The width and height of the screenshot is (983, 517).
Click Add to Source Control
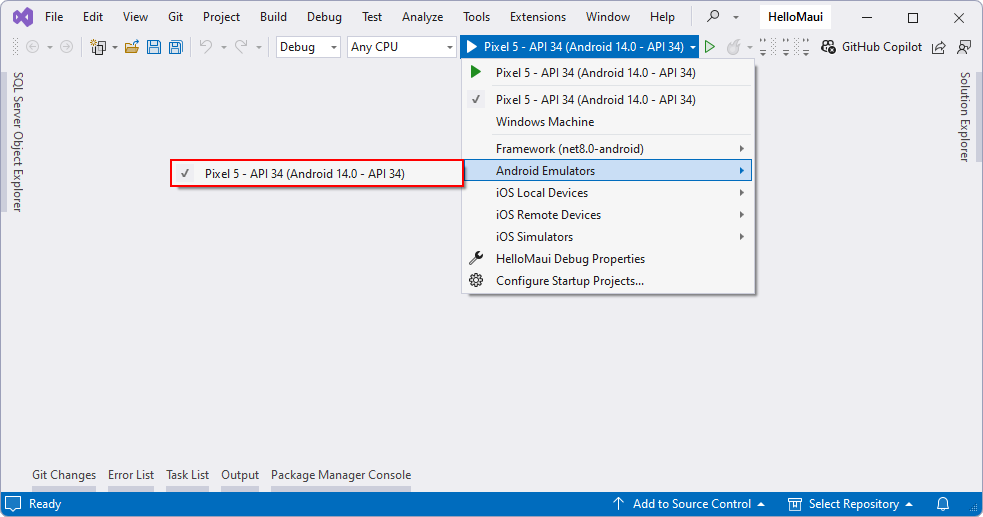[x=688, y=504]
